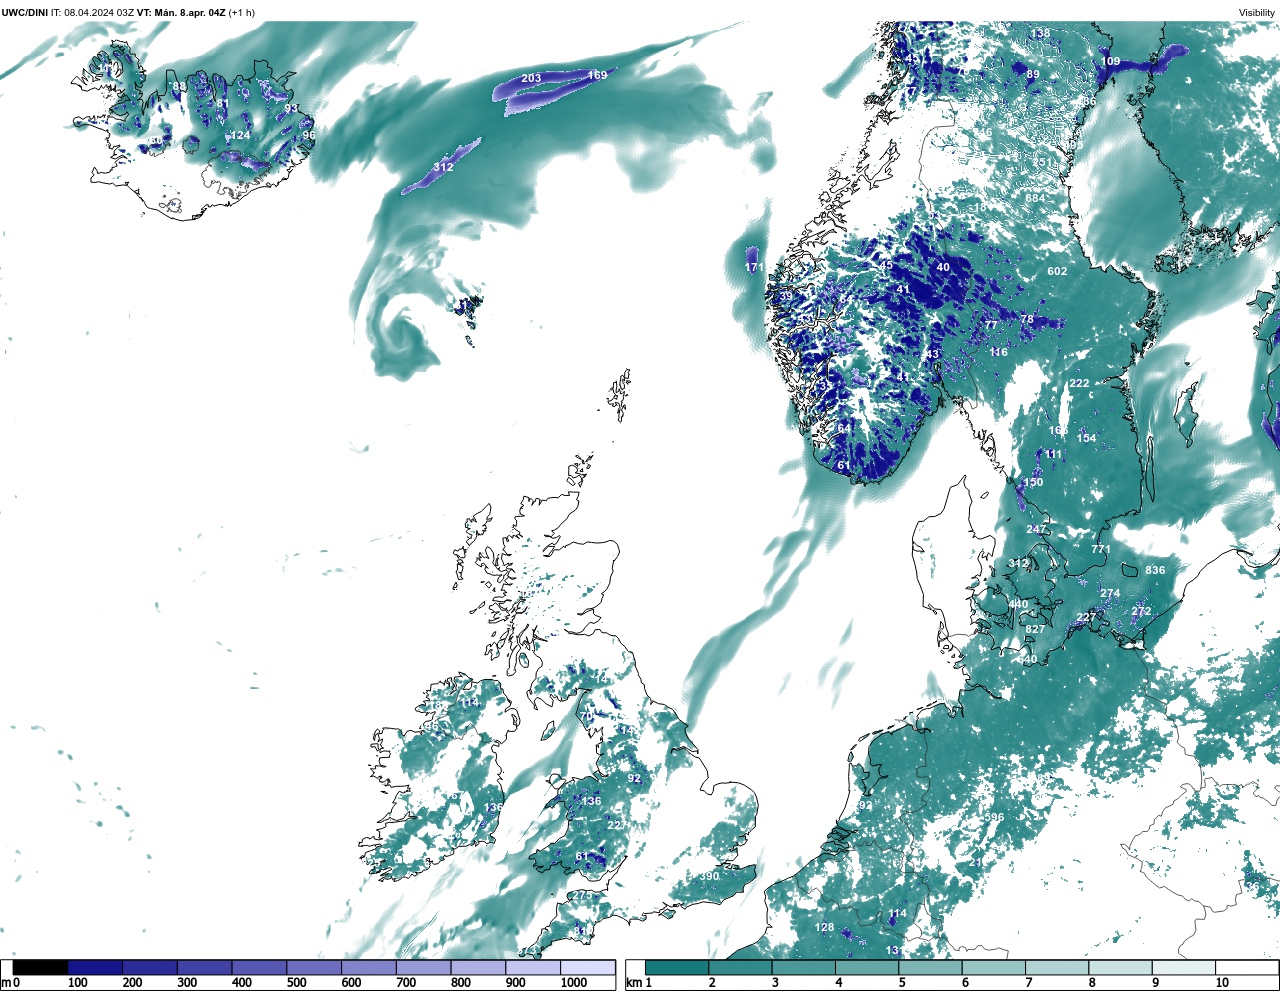Click the '222' value in central Sweden
This screenshot has width=1280, height=991.
pyautogui.click(x=1079, y=383)
